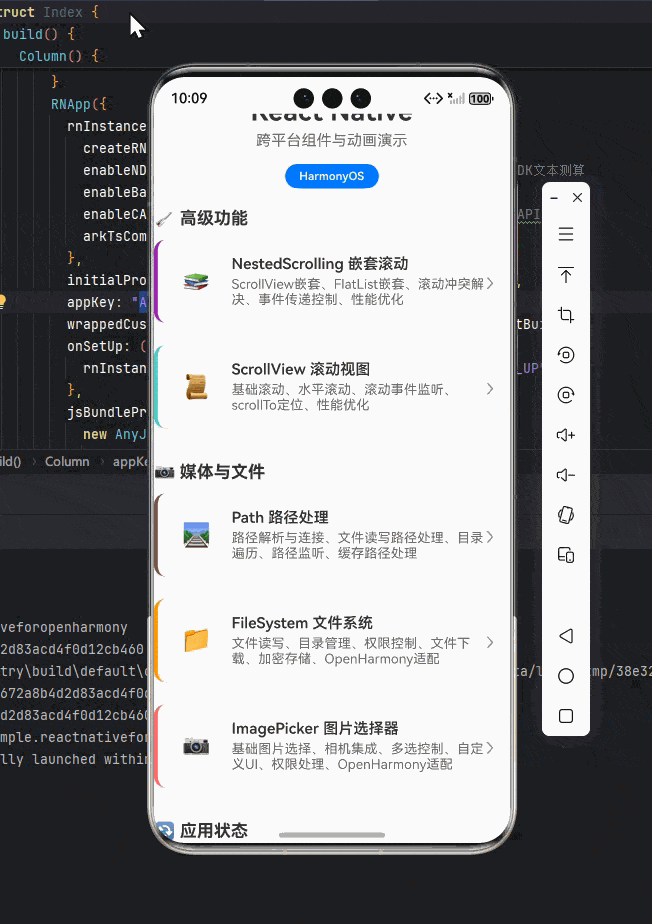The image size is (652, 924).
Task: Click the 'veforopenharmony' log line
Action: [64, 627]
